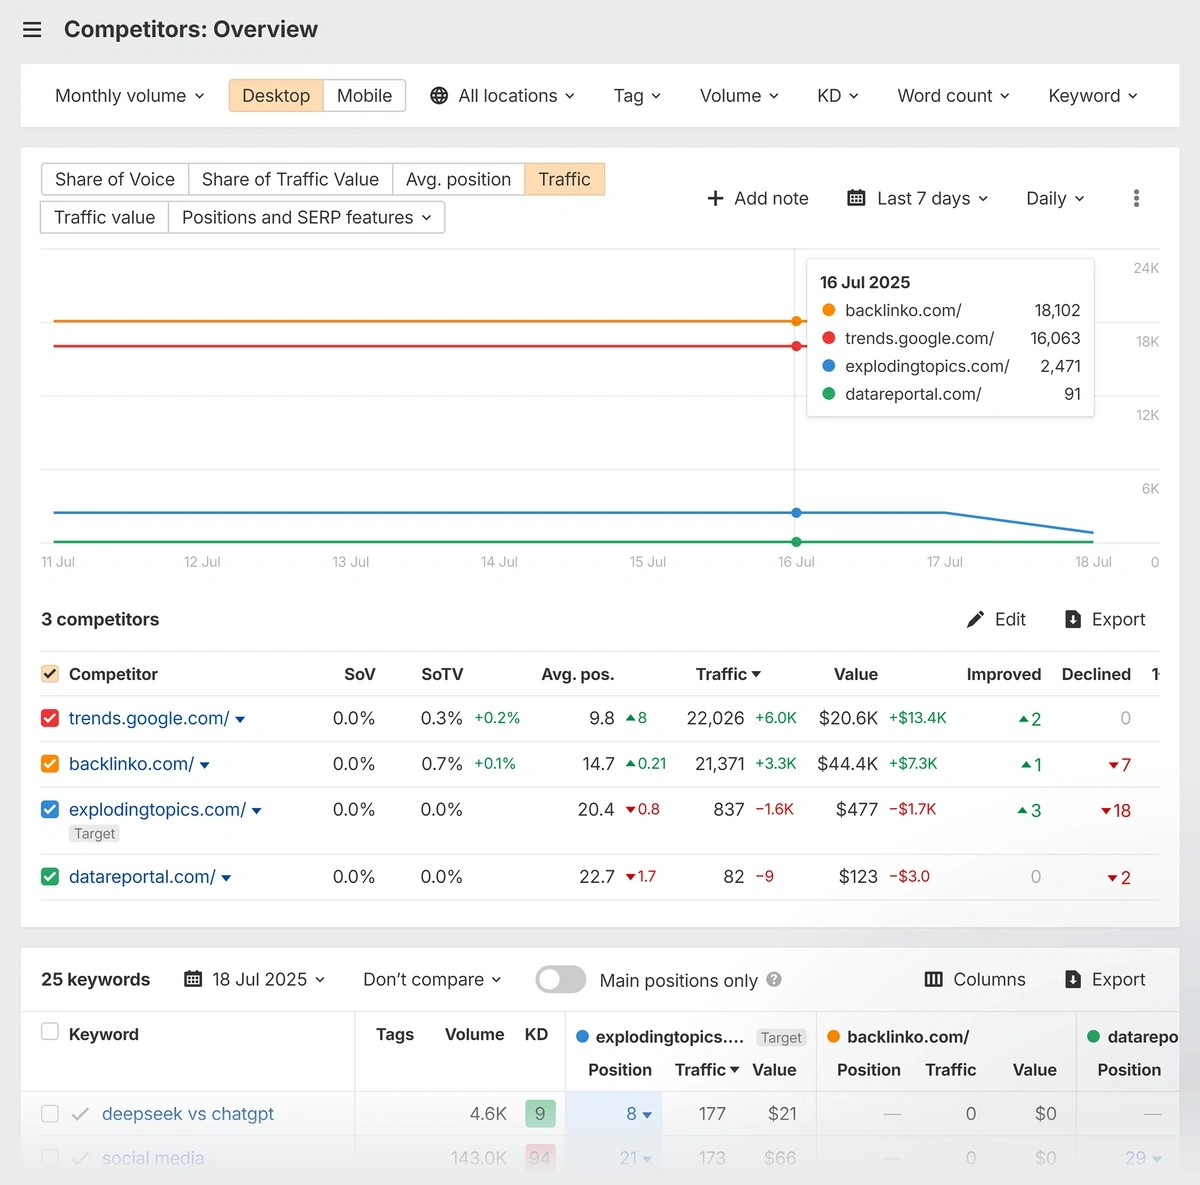Toggle the select-all Competitor header checkbox

pyautogui.click(x=50, y=674)
